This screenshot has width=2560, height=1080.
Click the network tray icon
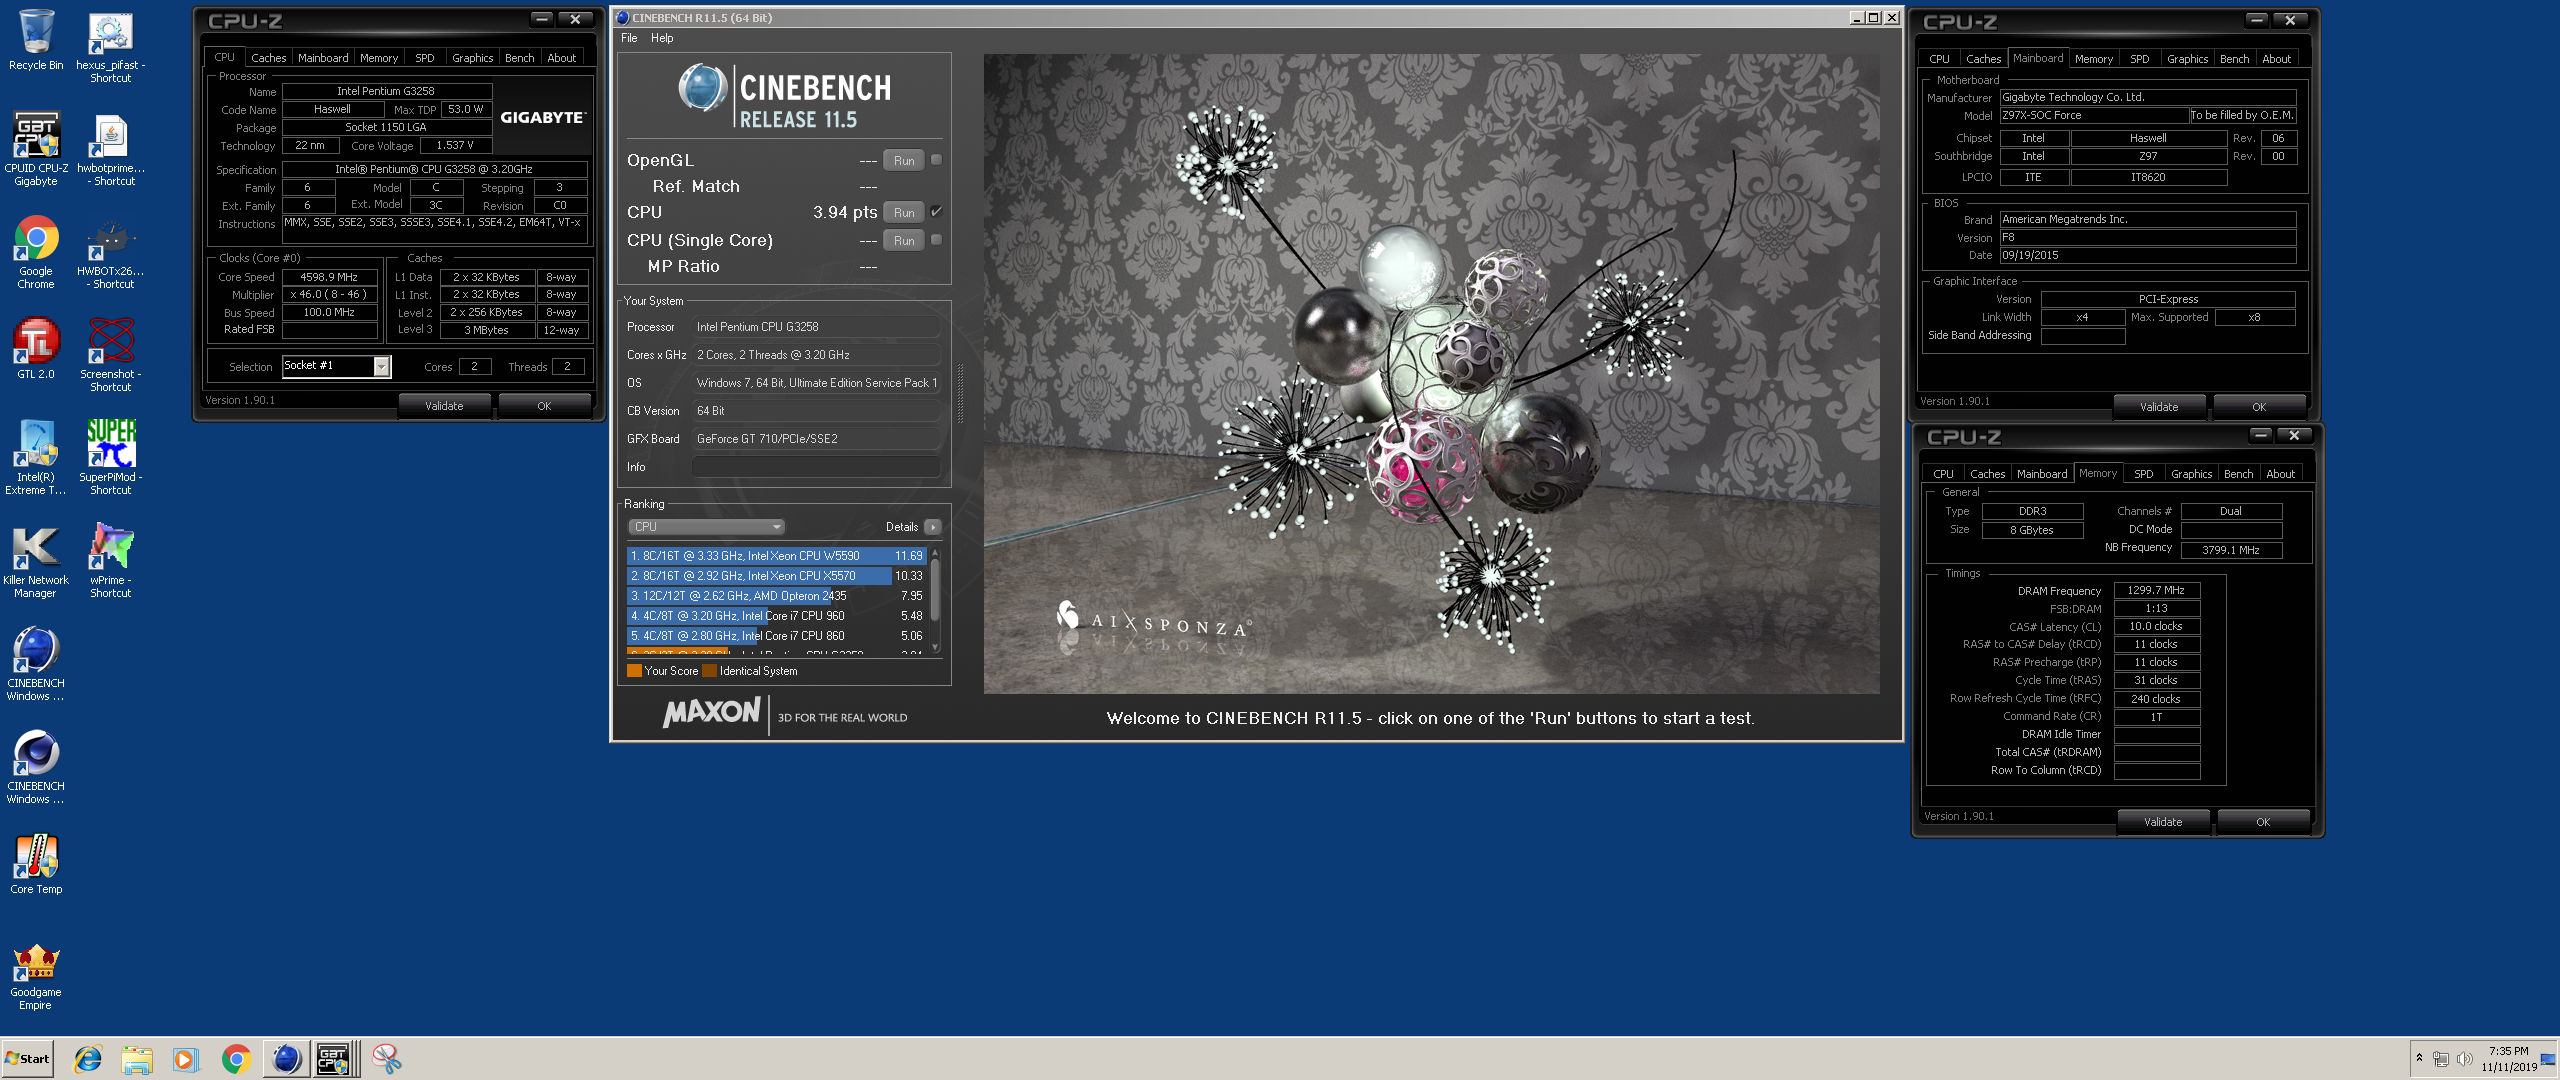coord(2441,1059)
